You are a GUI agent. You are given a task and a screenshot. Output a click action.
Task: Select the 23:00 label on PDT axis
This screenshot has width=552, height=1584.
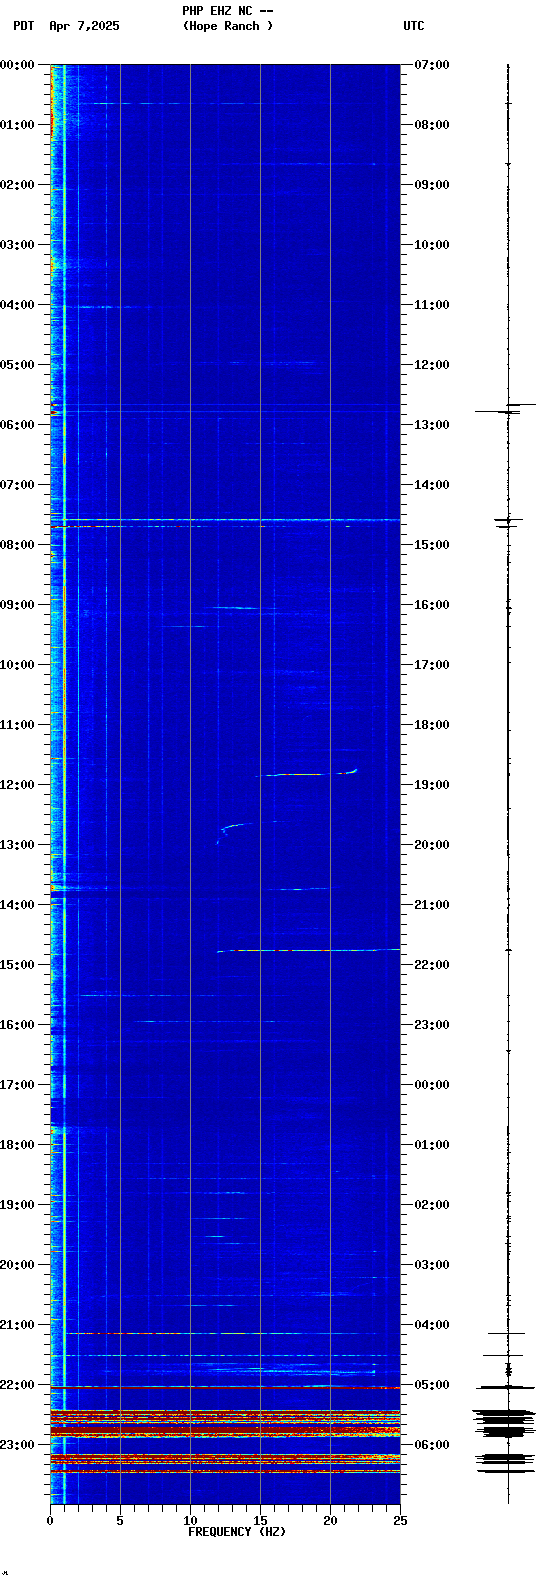[17, 1445]
